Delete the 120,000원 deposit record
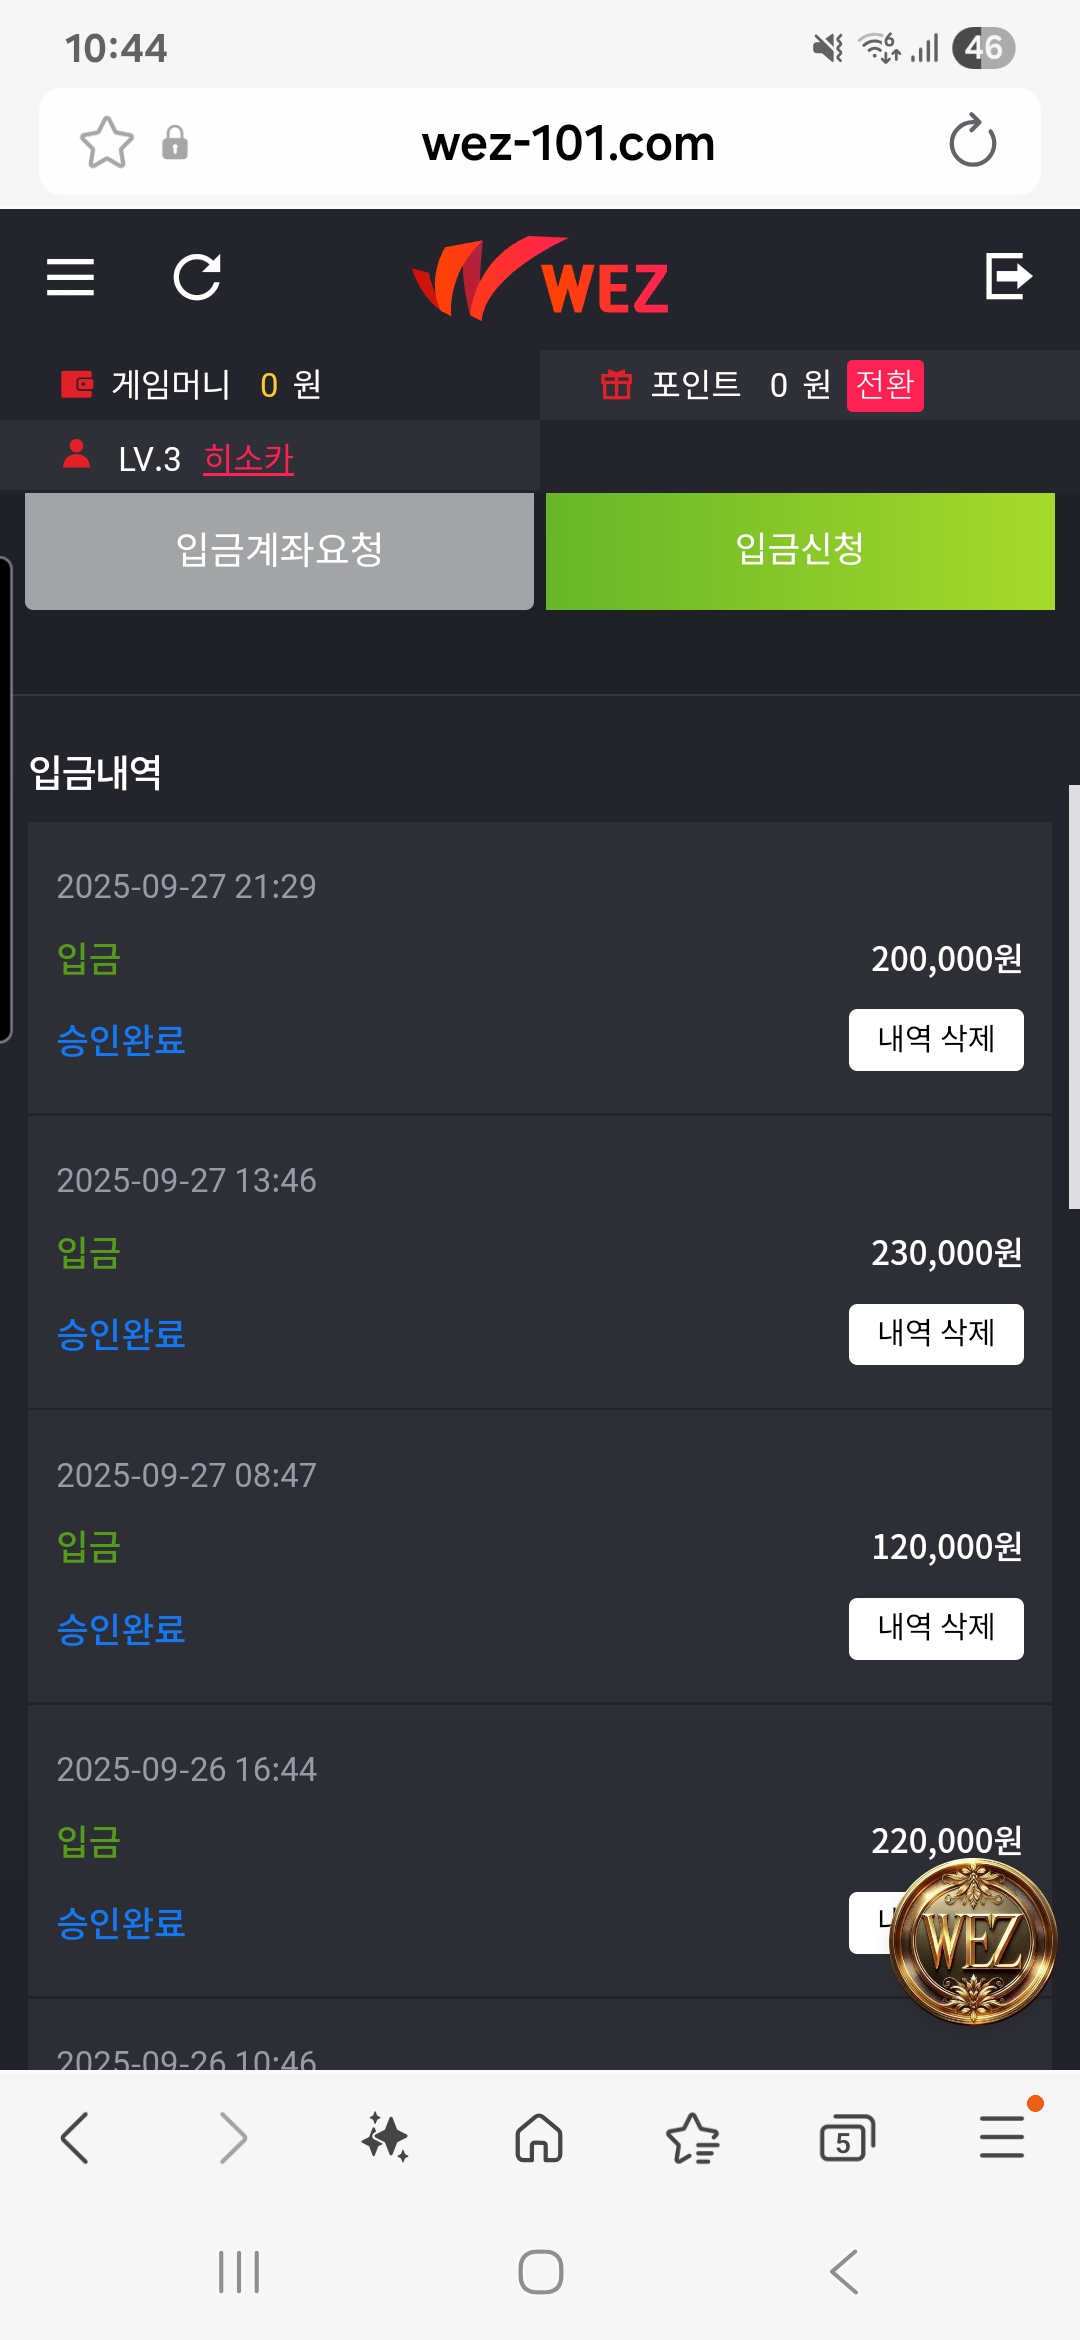The image size is (1080, 2340). click(935, 1628)
